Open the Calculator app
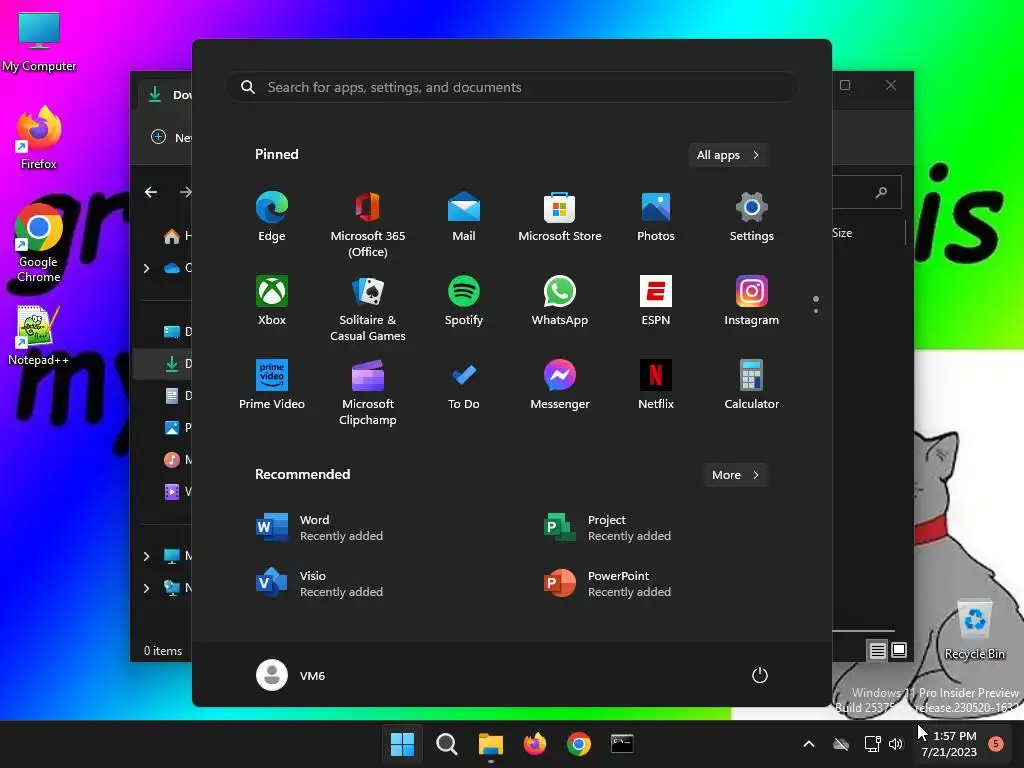 (x=752, y=385)
